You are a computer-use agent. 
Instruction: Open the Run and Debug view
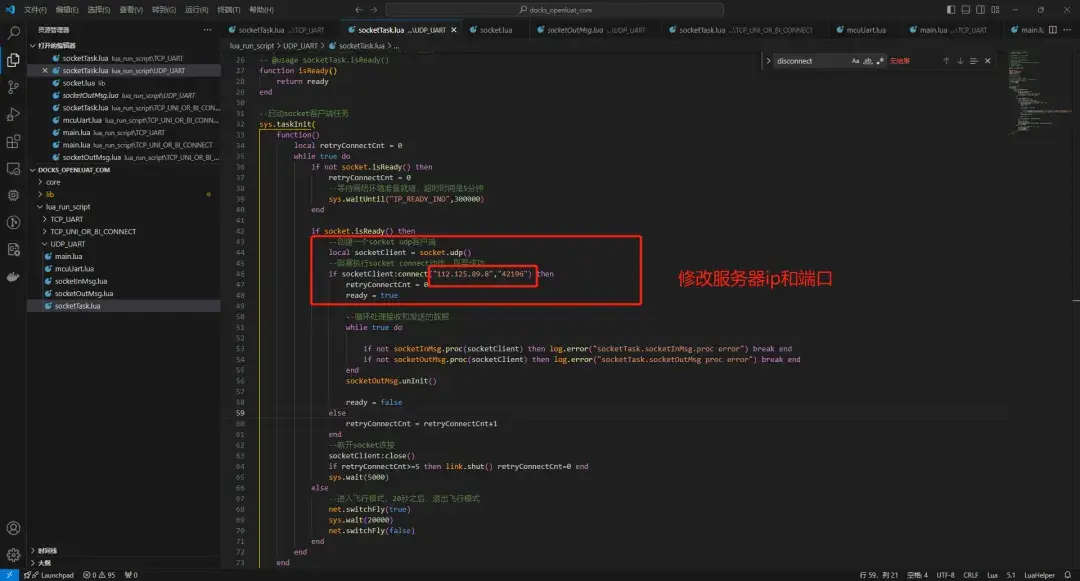coord(13,114)
